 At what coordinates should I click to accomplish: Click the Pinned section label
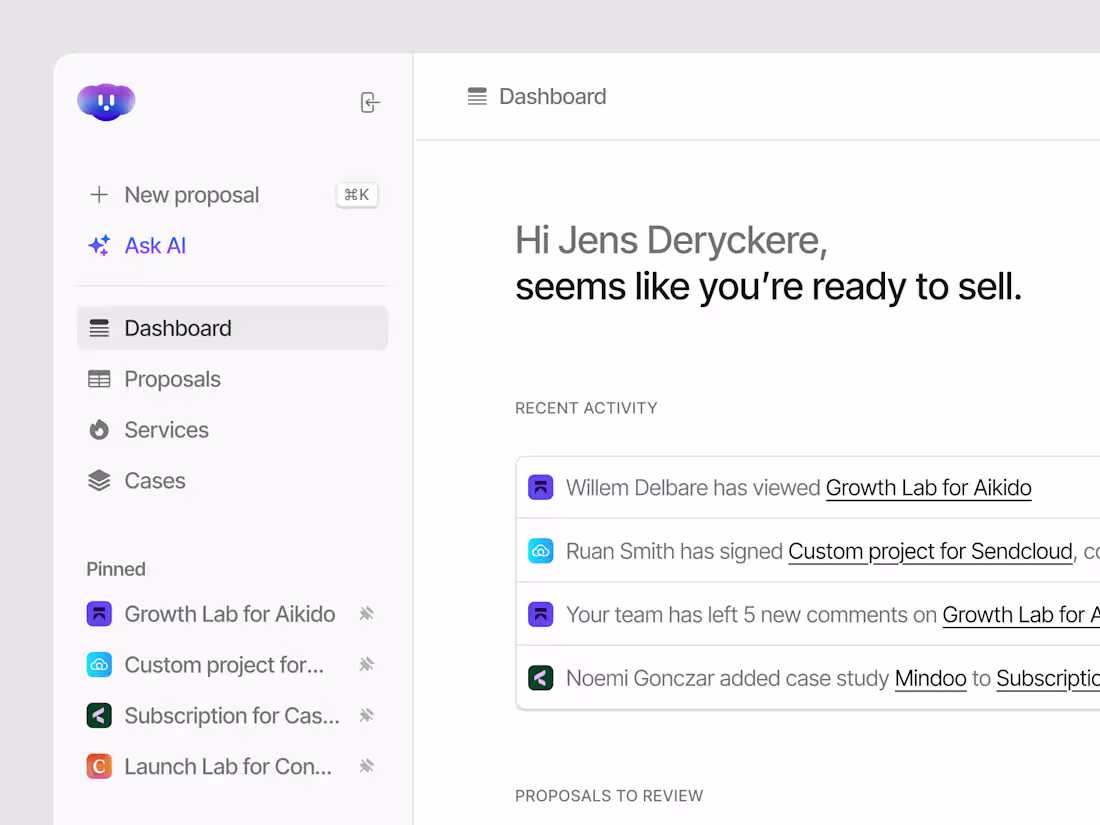[x=116, y=569]
